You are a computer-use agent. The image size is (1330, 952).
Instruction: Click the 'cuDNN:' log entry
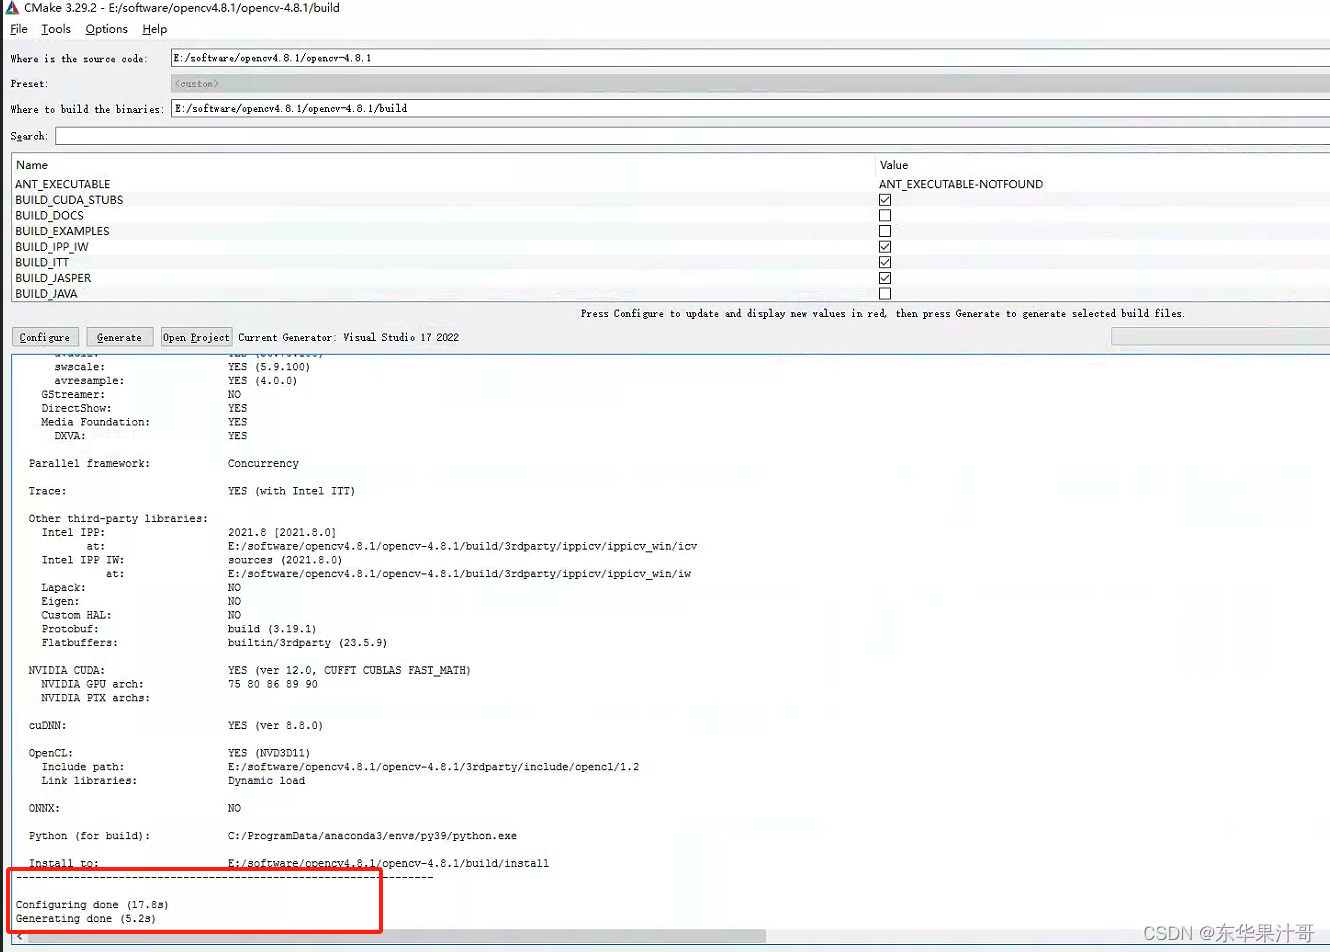(x=47, y=725)
